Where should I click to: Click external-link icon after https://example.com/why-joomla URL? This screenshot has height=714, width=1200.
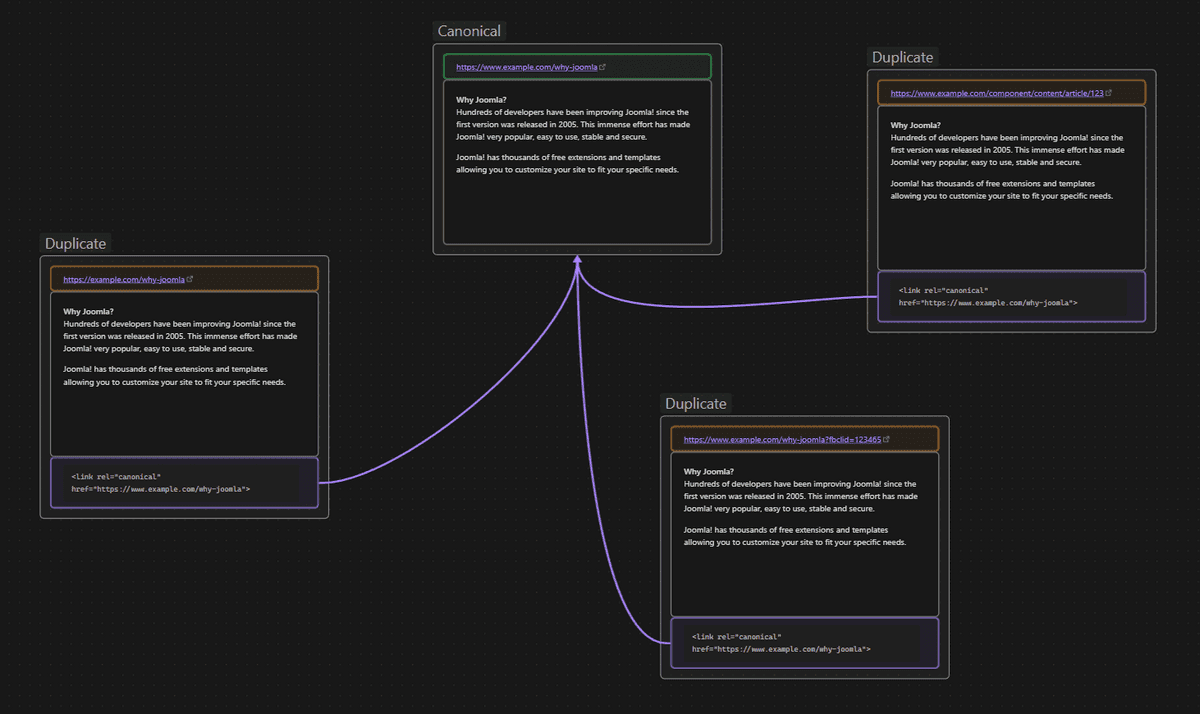pyautogui.click(x=190, y=280)
